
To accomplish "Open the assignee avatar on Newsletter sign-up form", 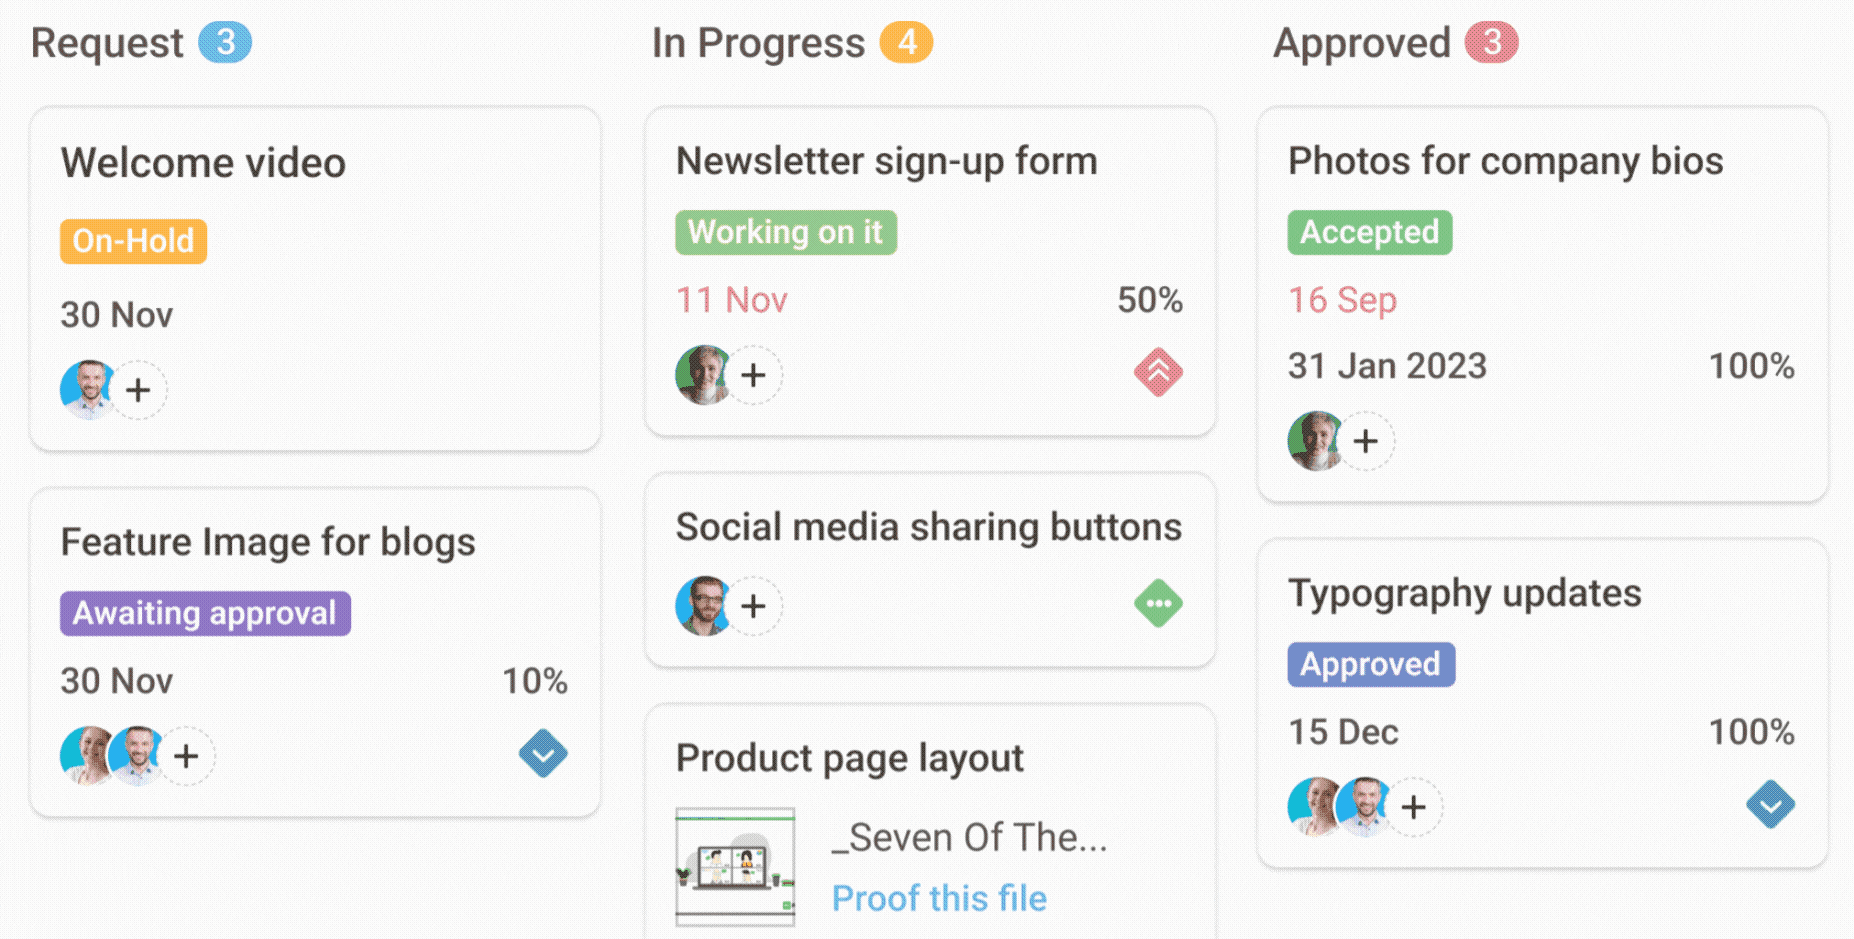I will 703,374.
